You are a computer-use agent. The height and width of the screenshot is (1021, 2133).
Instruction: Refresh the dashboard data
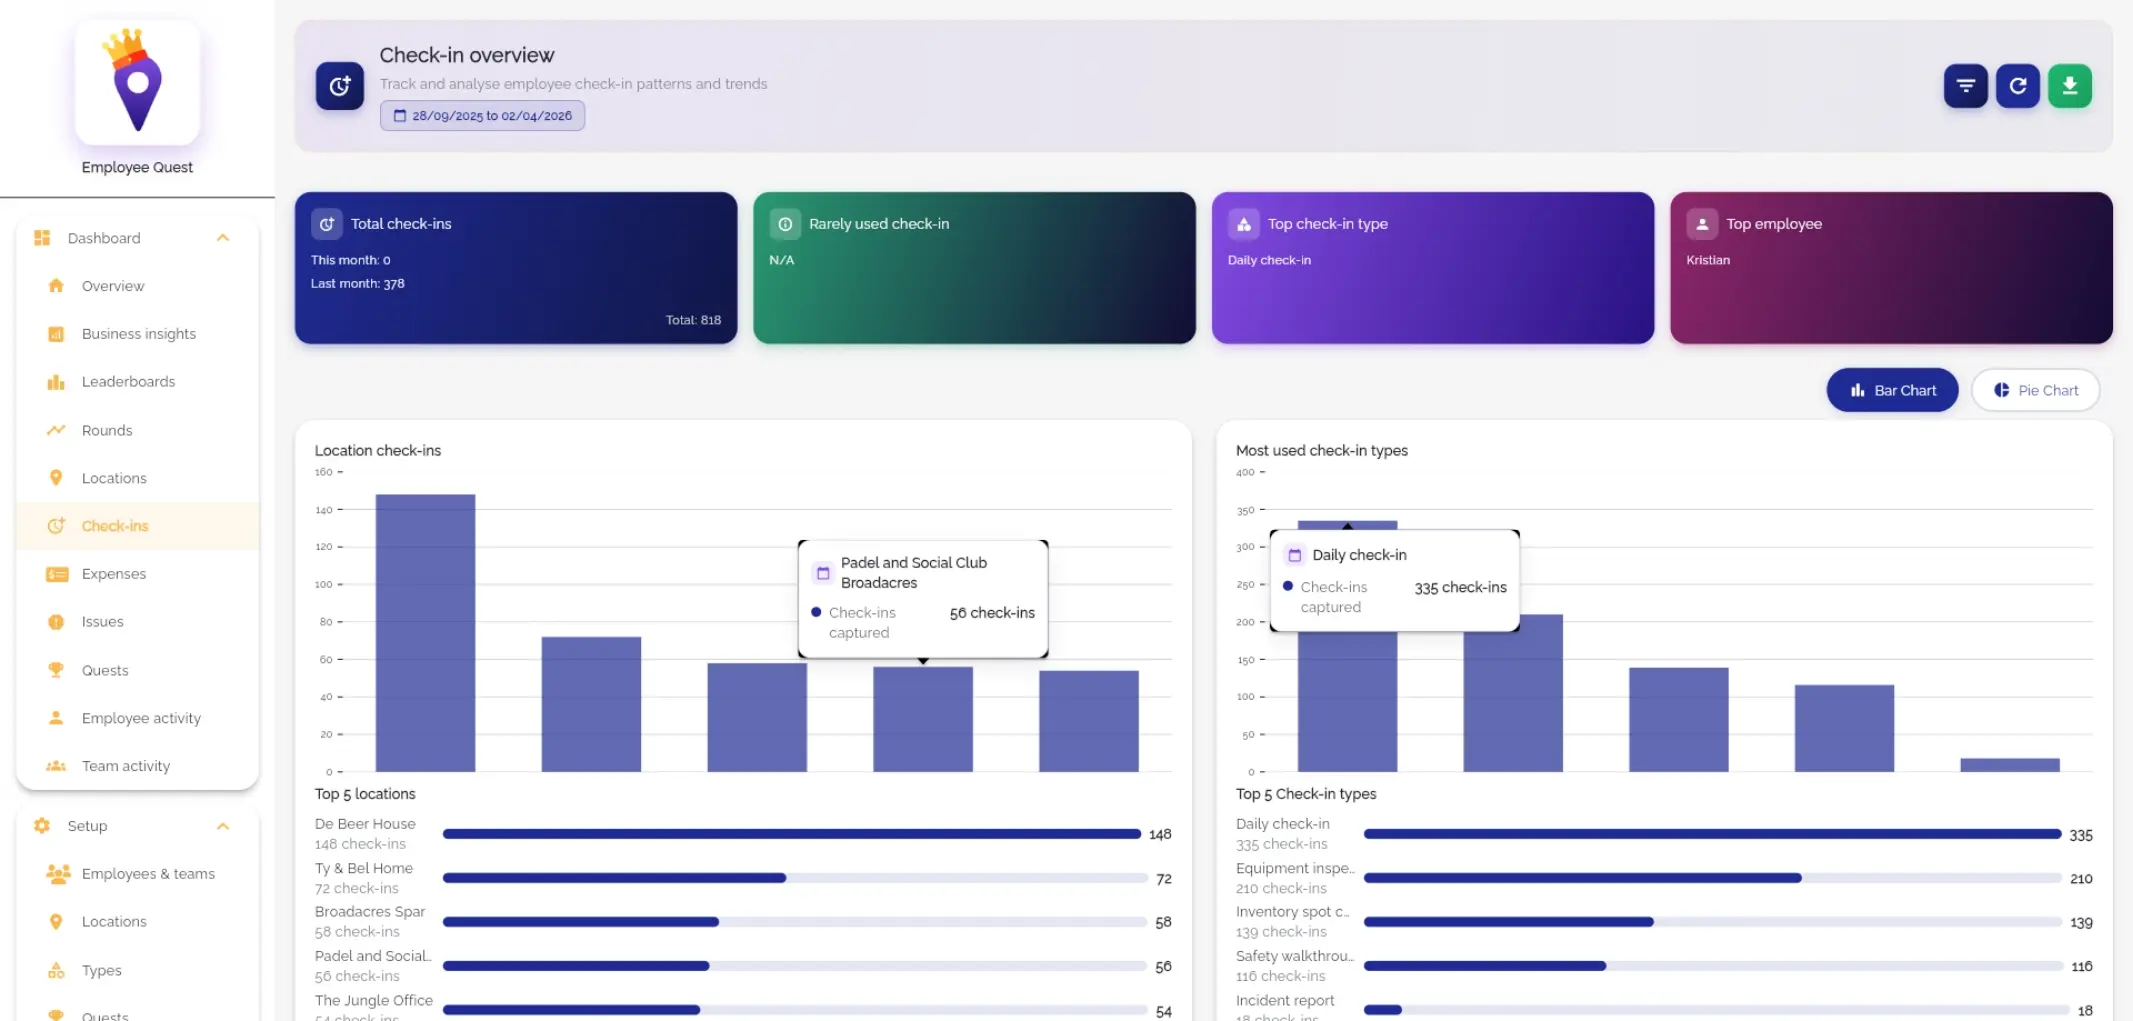tap(2017, 86)
